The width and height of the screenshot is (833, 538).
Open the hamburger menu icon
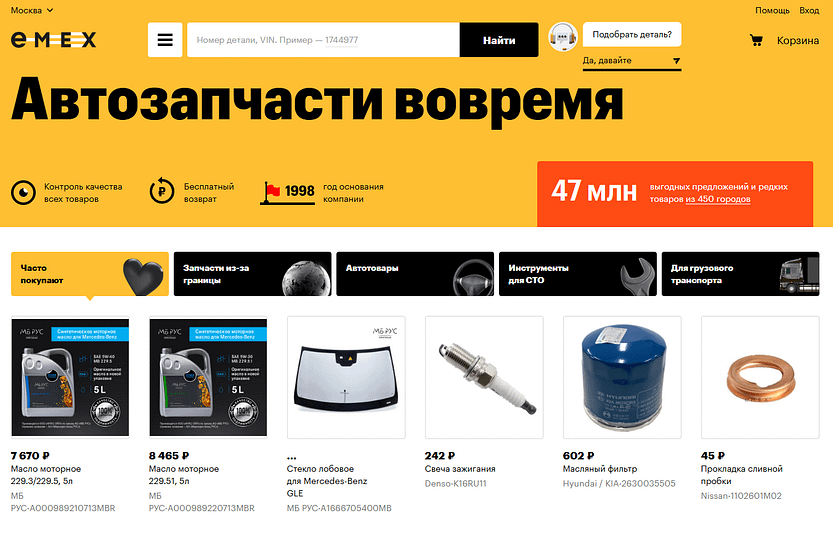click(165, 40)
